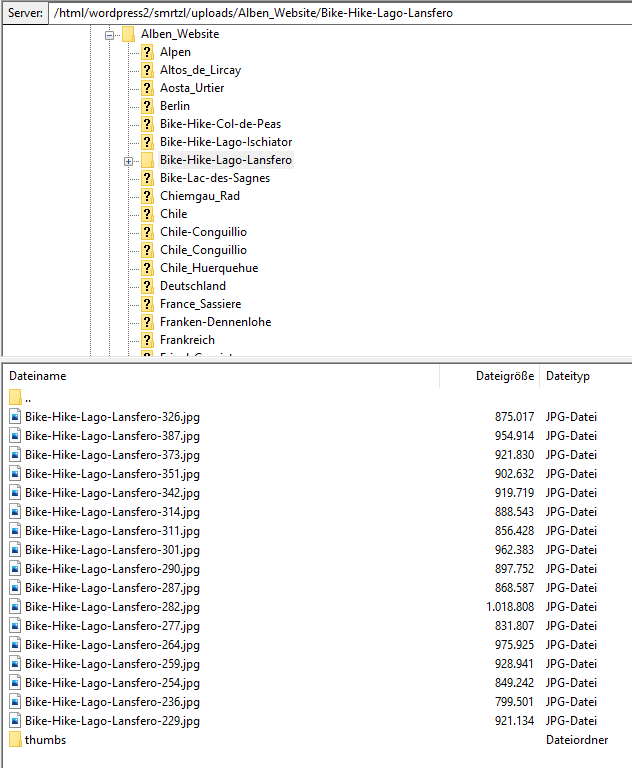This screenshot has width=632, height=768.
Task: Select file Bike-Hike-Lago-Lansfero-229.jpg
Action: point(112,721)
